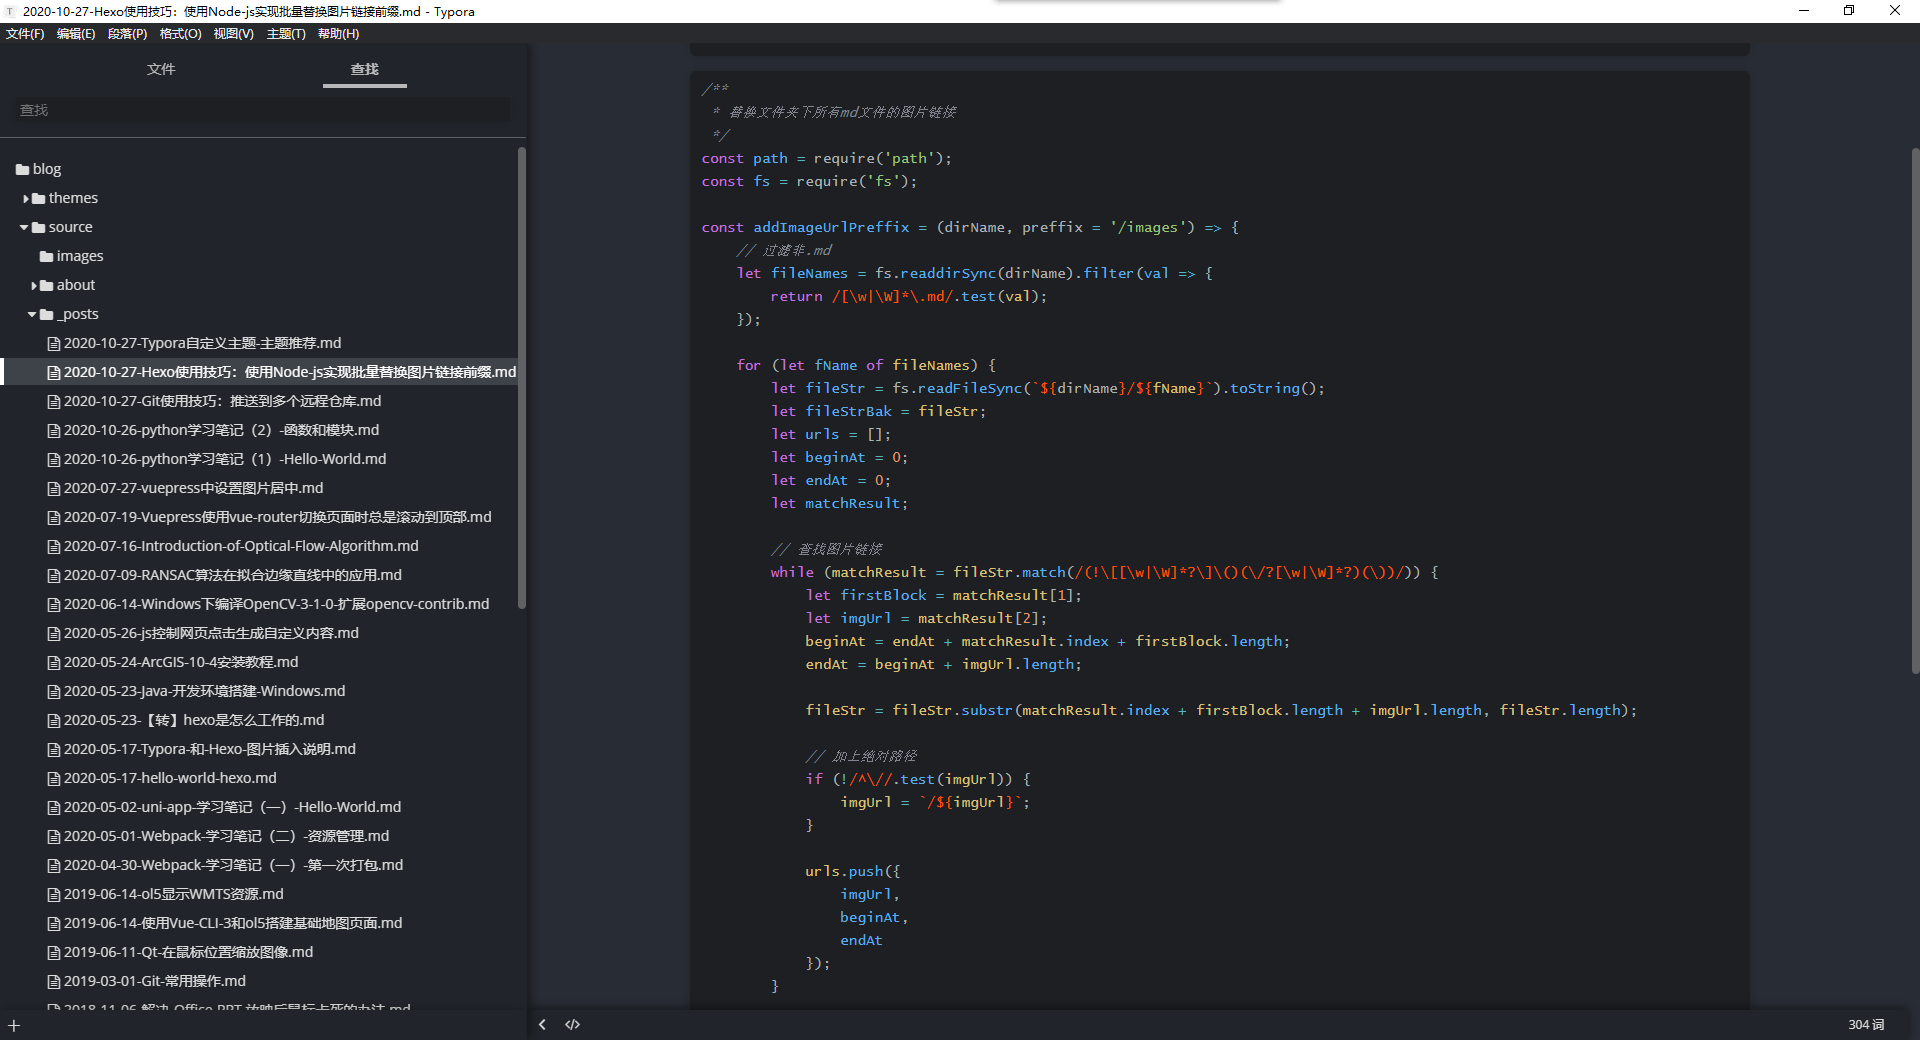Open the 格式(O) menu

point(180,34)
